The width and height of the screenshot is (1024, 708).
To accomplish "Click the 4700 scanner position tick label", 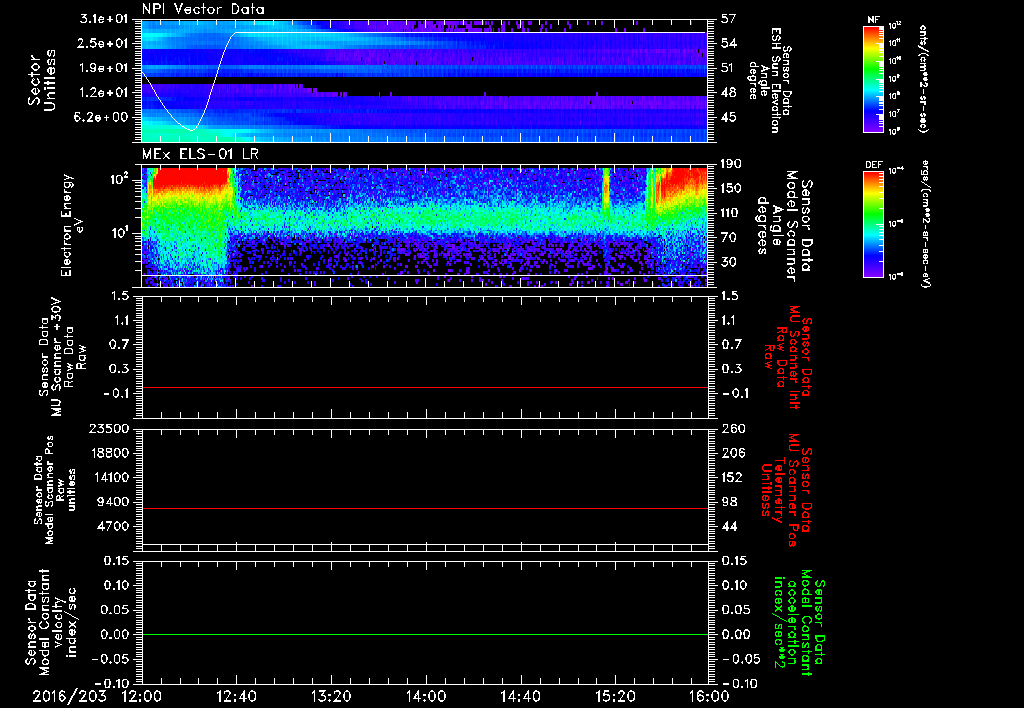I will coord(114,526).
